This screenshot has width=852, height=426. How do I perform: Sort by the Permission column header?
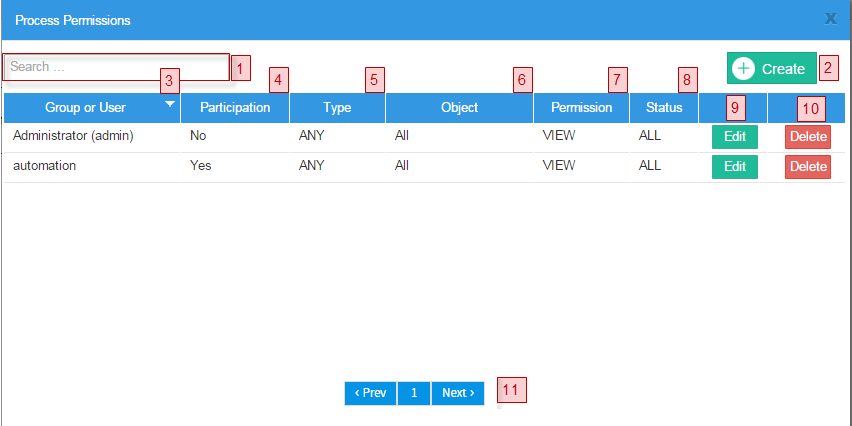(581, 108)
